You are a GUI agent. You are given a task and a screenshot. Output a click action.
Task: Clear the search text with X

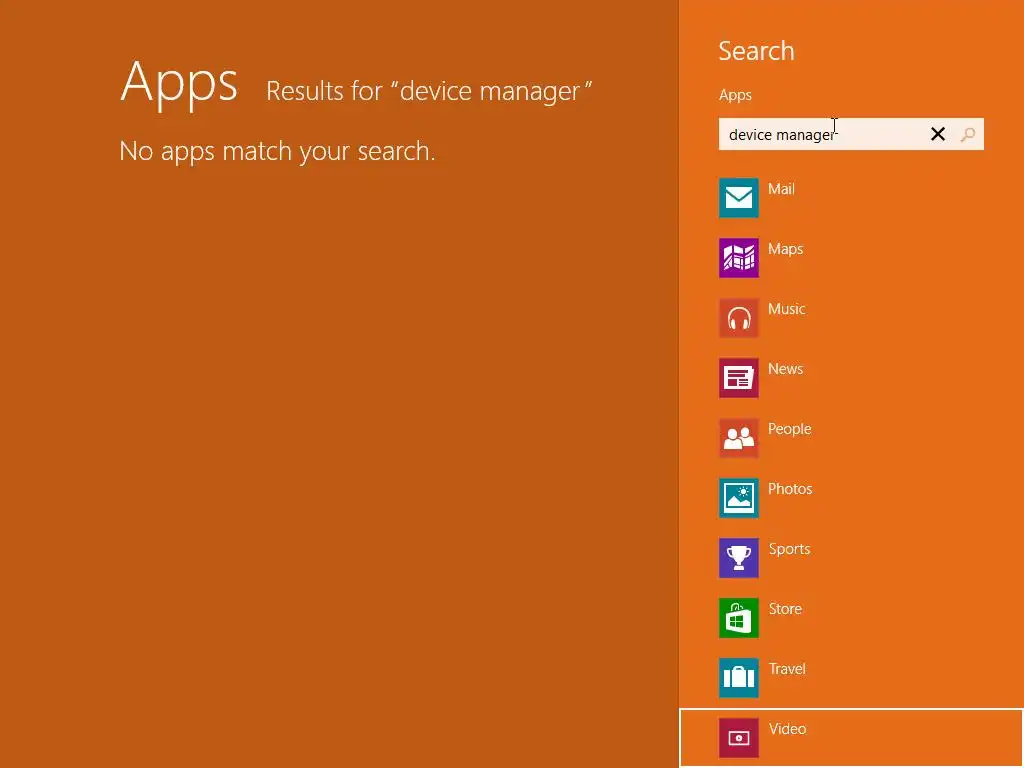point(938,134)
